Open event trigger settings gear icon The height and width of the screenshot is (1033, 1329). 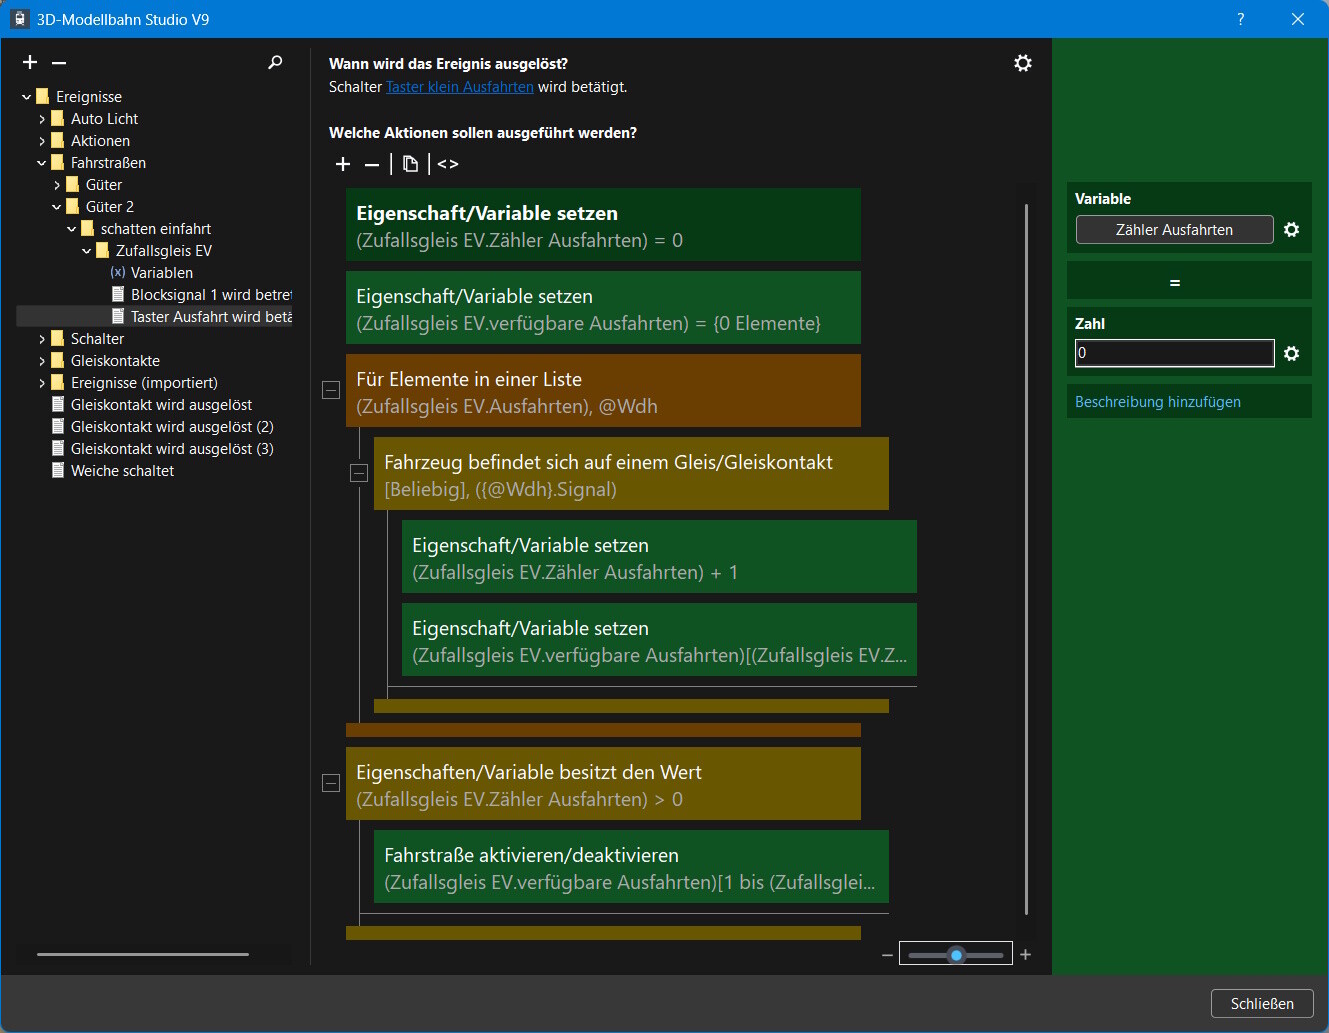(1022, 63)
